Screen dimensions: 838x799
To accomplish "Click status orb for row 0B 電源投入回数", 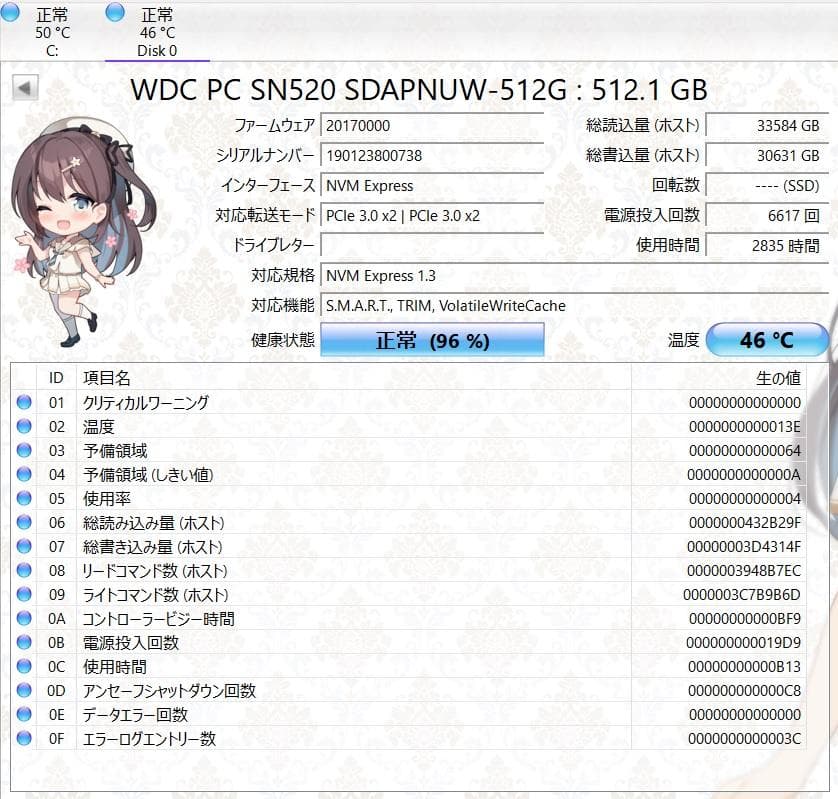I will [24, 642].
